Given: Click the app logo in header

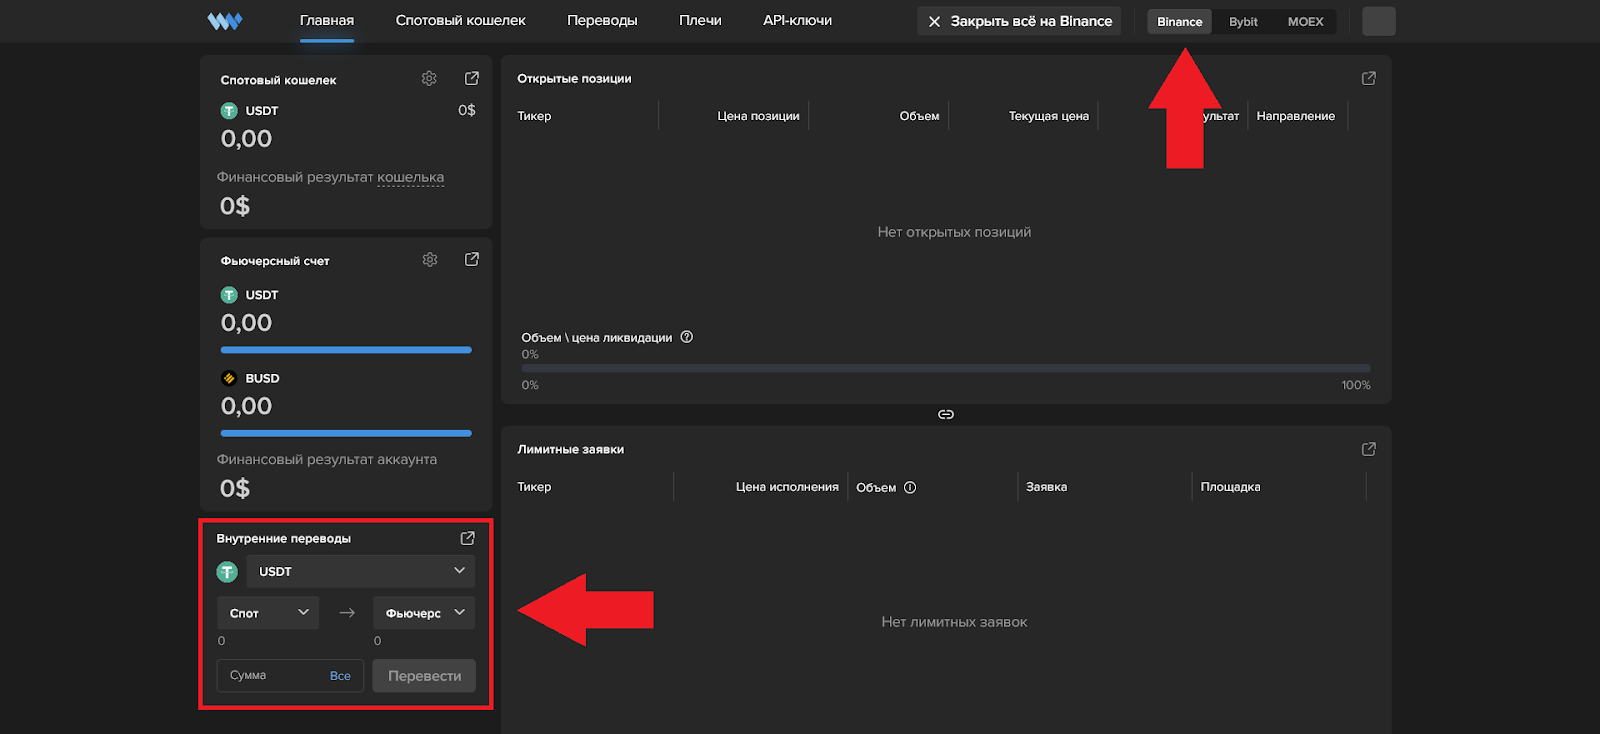Looking at the screenshot, I should pyautogui.click(x=224, y=21).
